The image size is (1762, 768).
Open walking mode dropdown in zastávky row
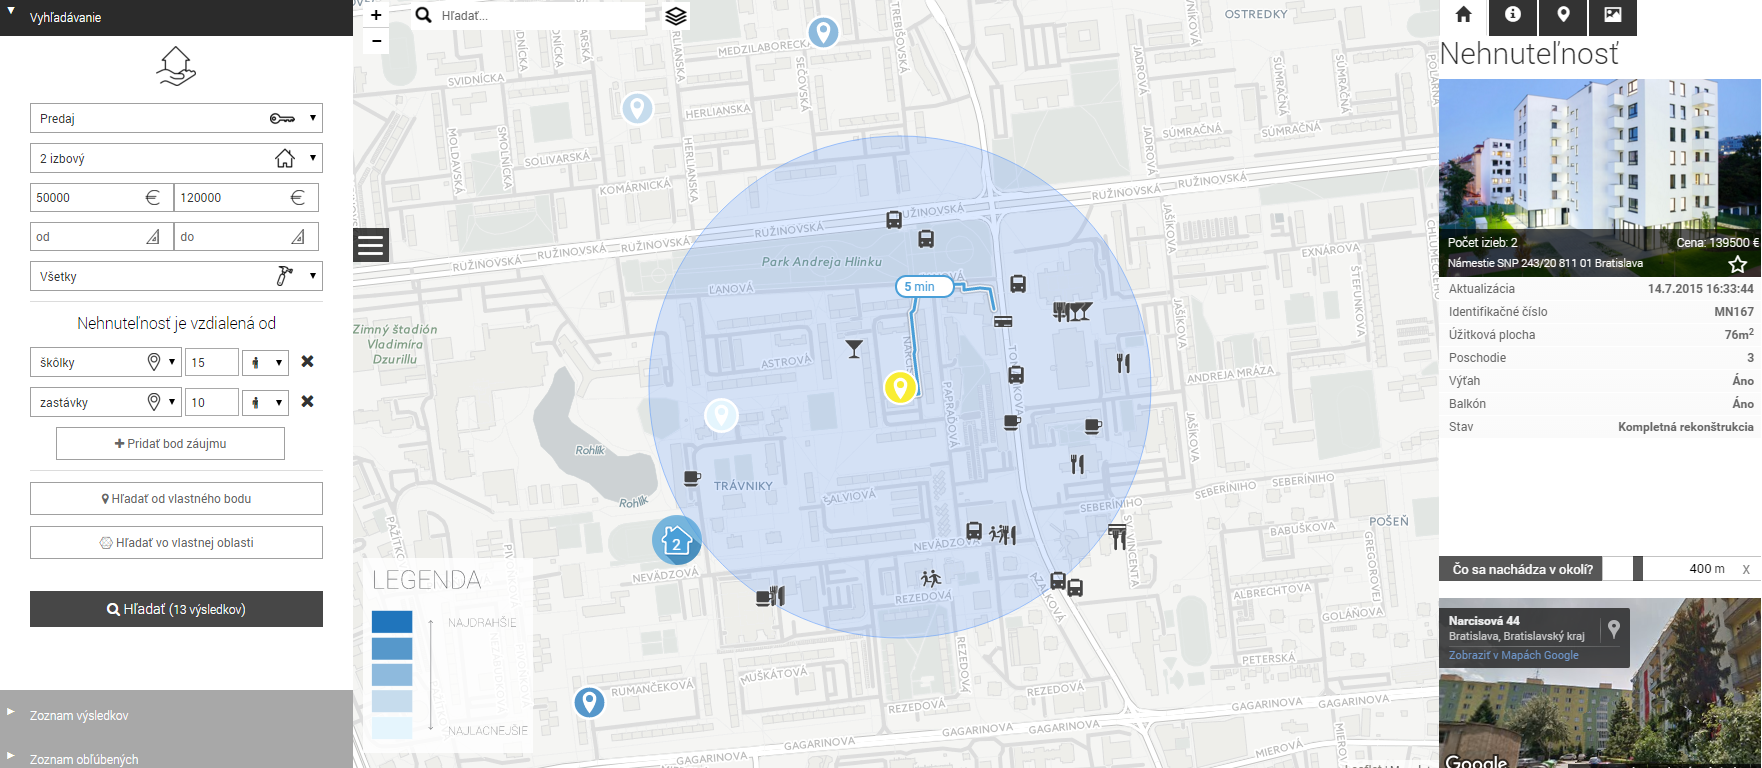tap(265, 402)
